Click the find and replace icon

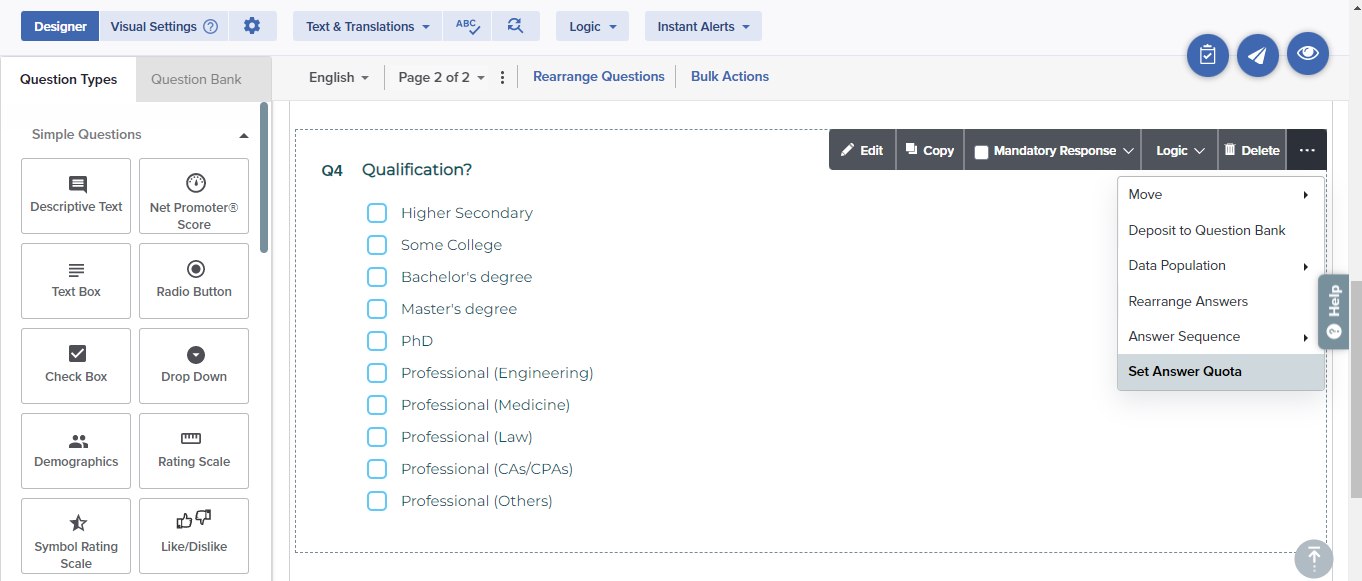[x=515, y=26]
